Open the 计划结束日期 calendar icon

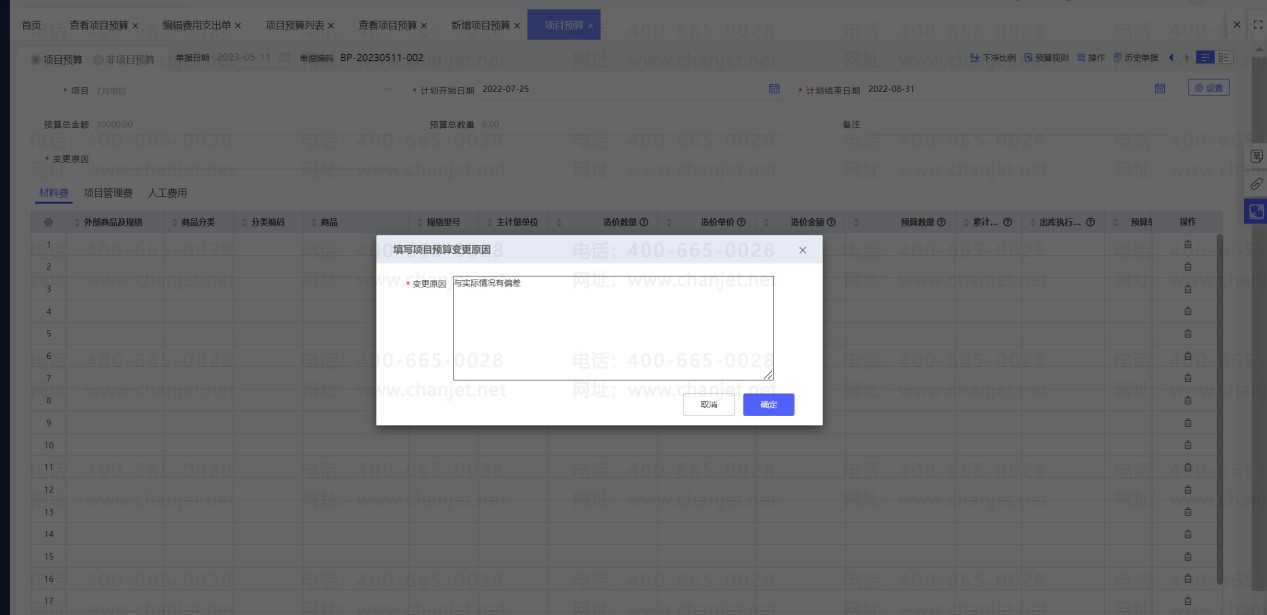click(1160, 89)
